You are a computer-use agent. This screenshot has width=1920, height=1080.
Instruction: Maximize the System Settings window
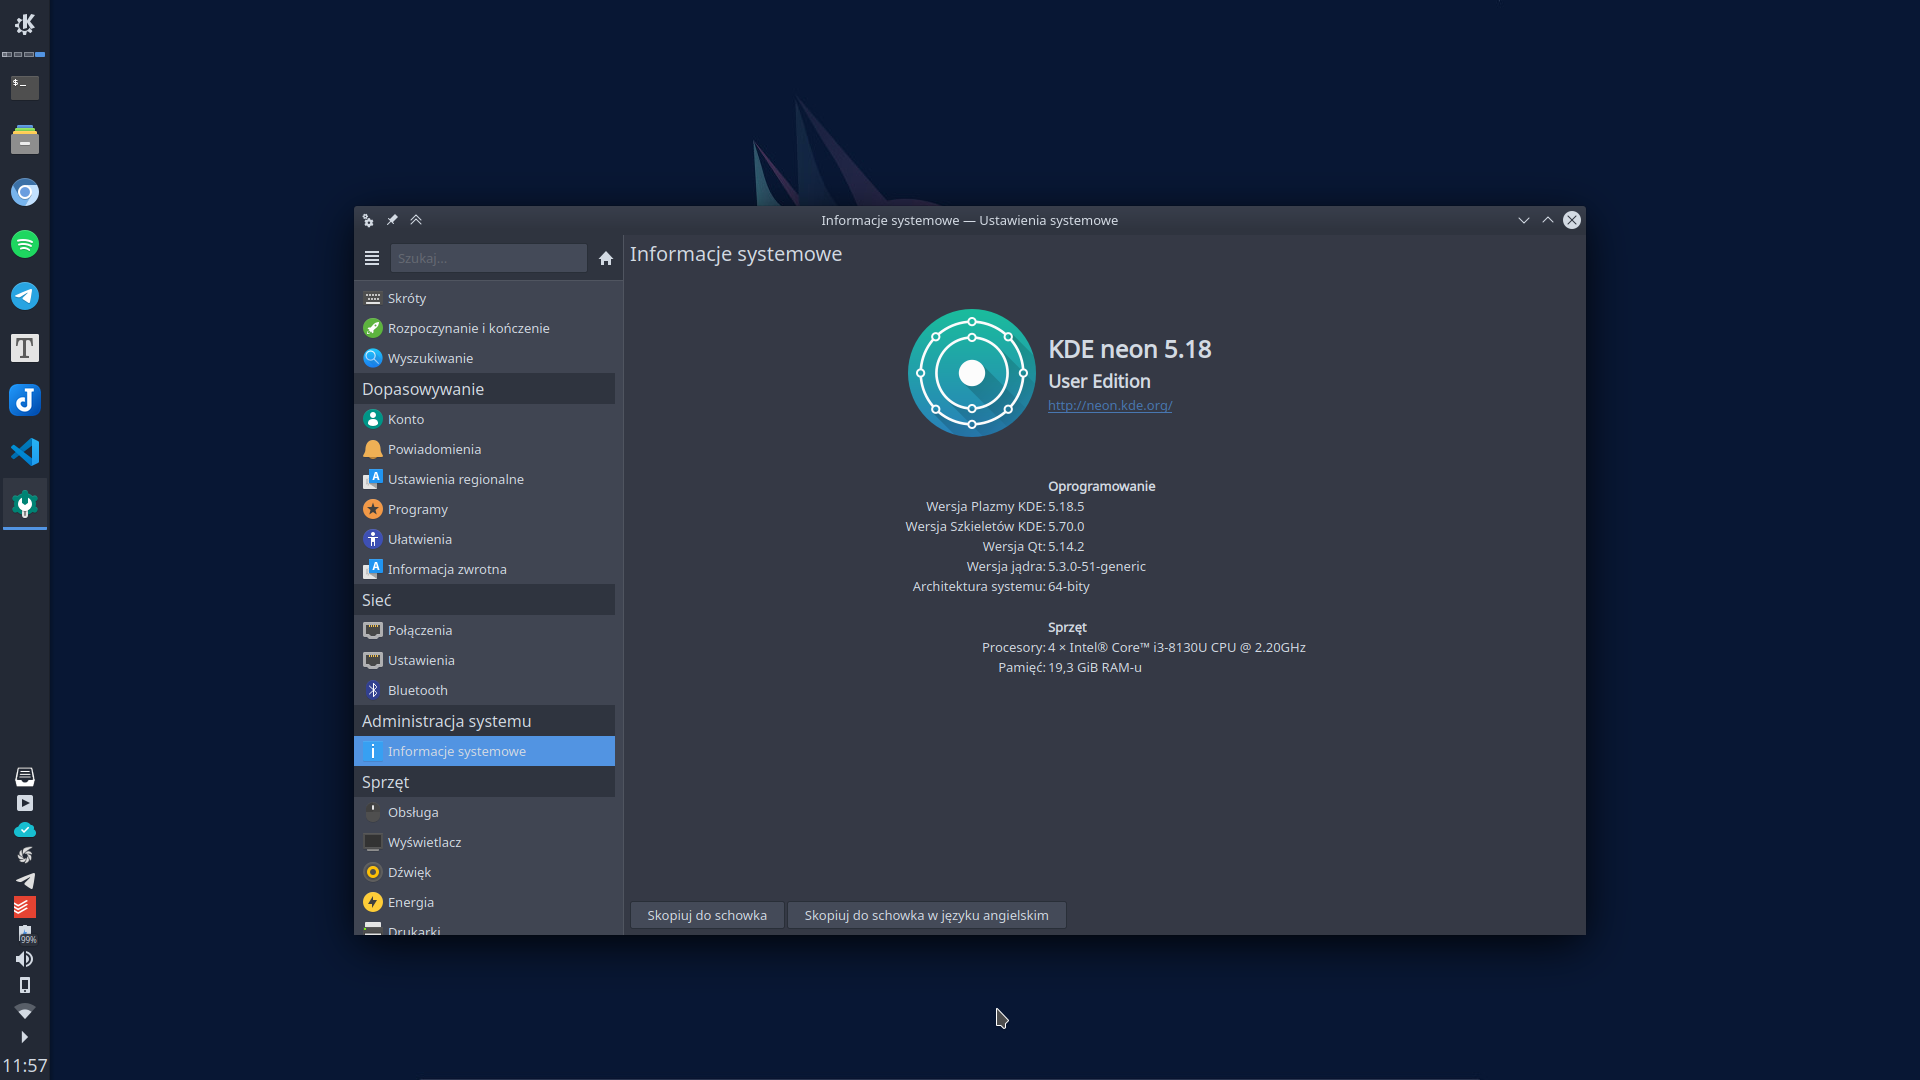tap(1548, 220)
